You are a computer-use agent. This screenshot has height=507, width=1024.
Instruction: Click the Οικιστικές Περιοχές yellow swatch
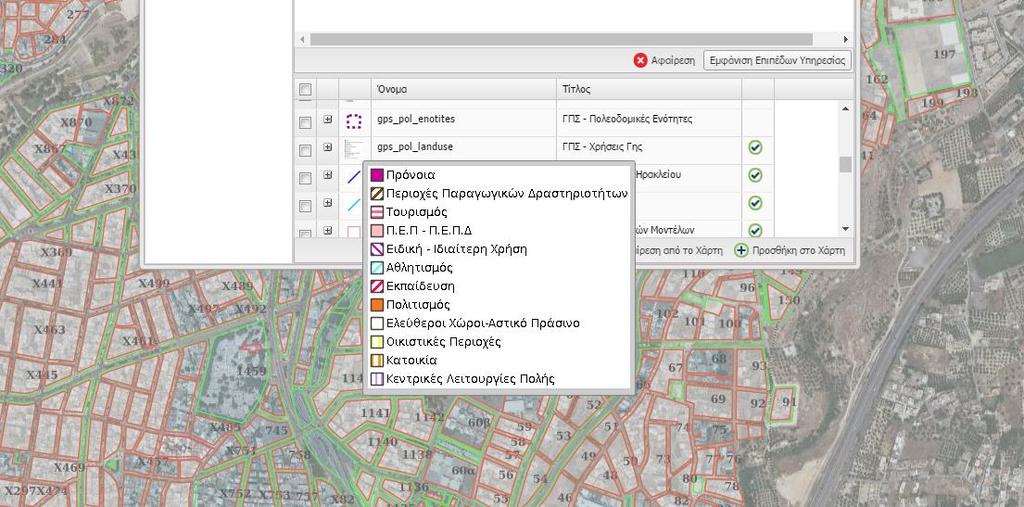pyautogui.click(x=377, y=342)
